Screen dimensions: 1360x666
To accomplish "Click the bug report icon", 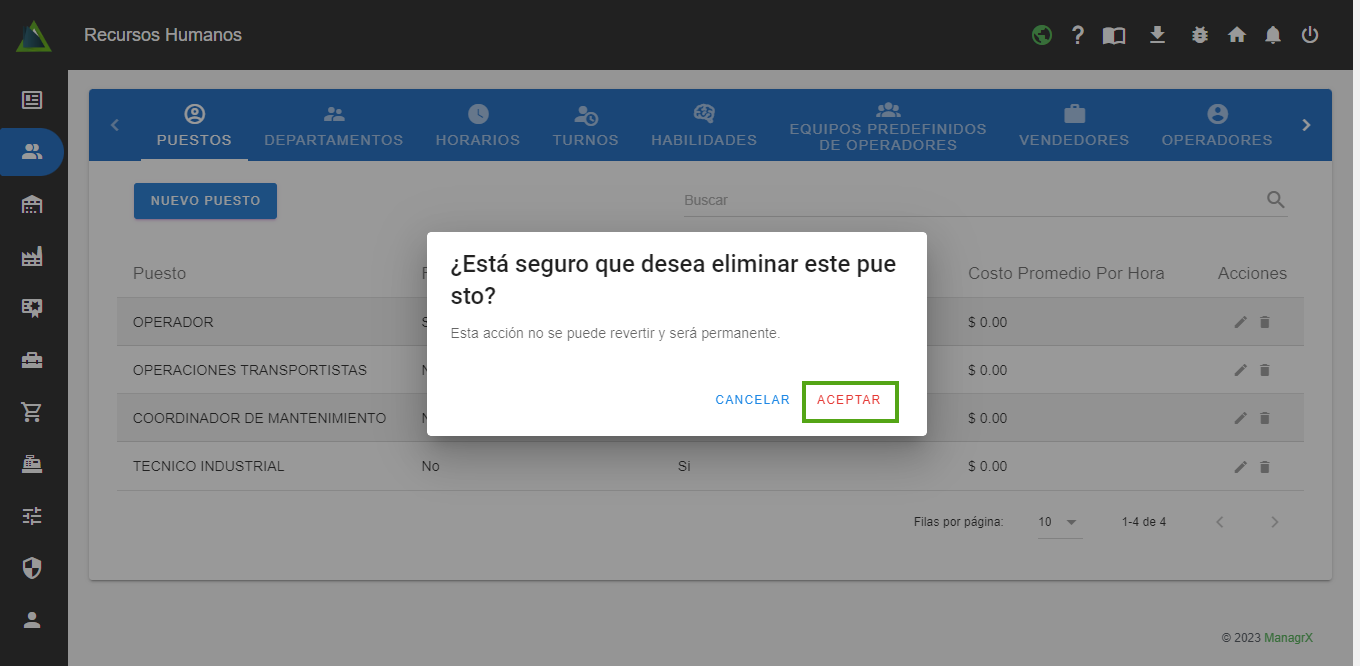I will click(x=1200, y=35).
